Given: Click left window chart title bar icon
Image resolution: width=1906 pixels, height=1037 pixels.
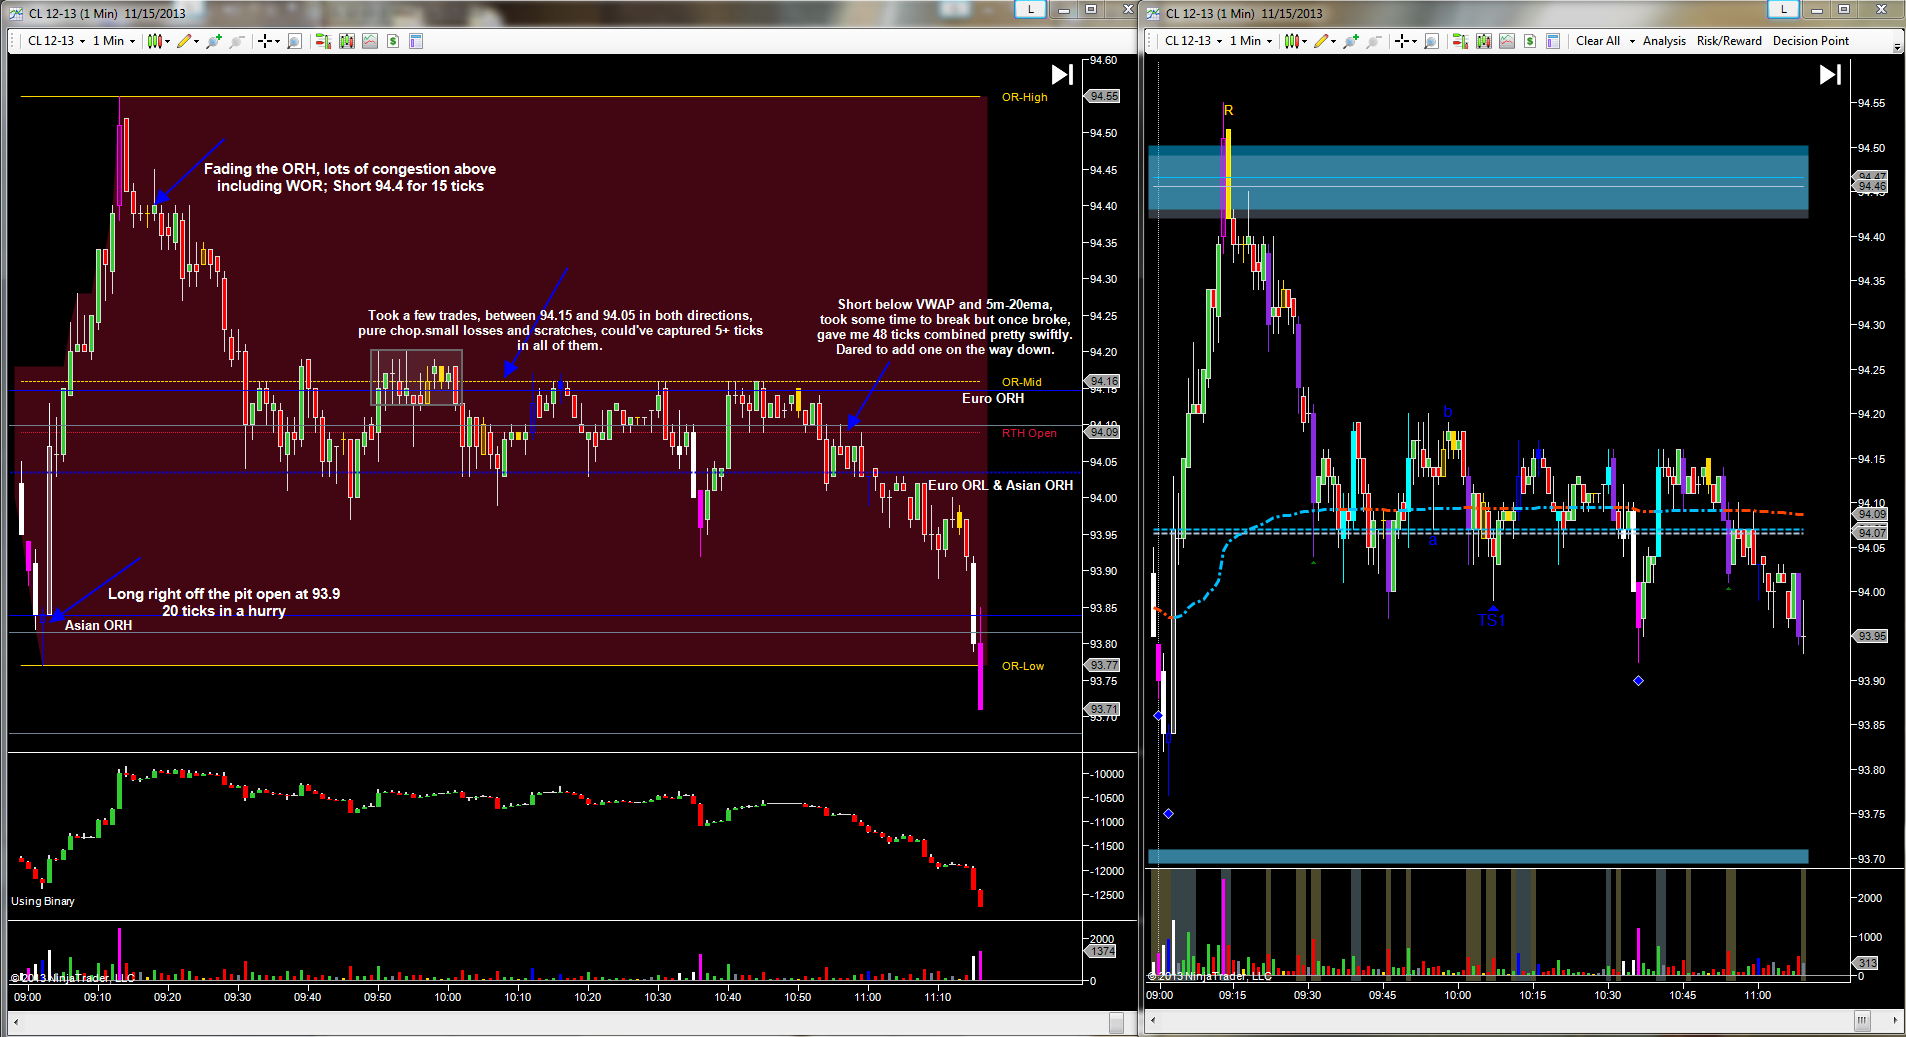Looking at the screenshot, I should pos(16,13).
